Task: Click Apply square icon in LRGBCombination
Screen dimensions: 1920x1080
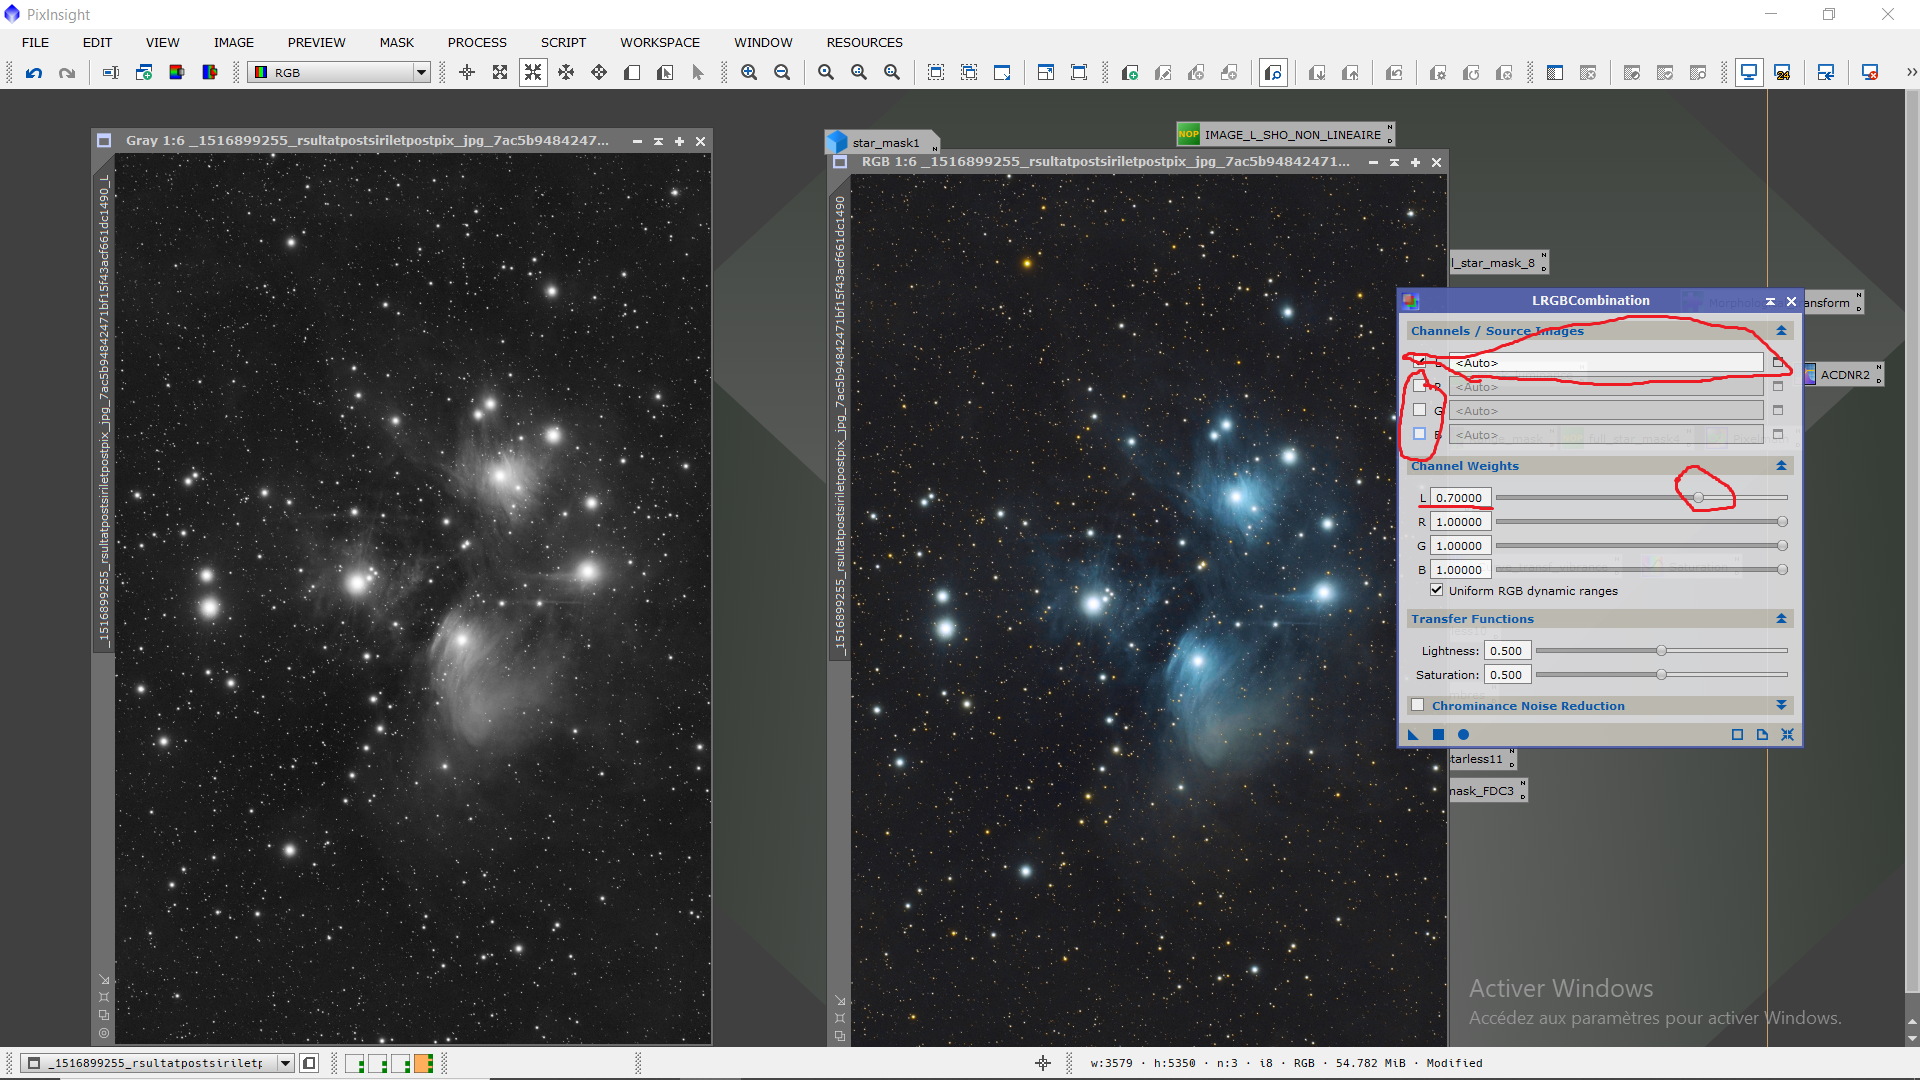Action: tap(1438, 734)
